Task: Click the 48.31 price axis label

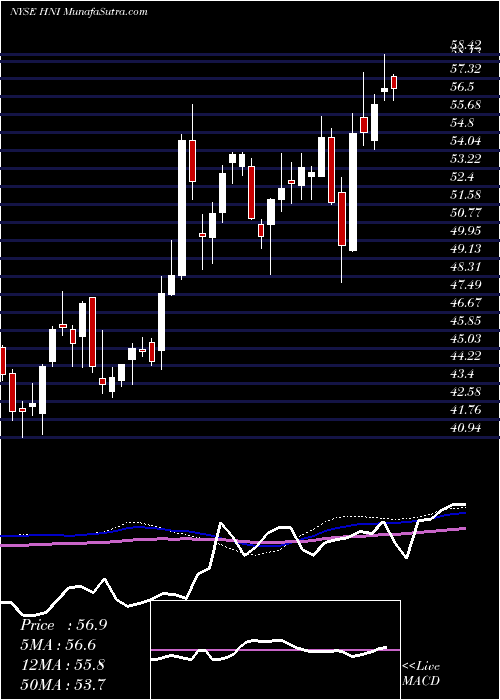Action: (466, 267)
